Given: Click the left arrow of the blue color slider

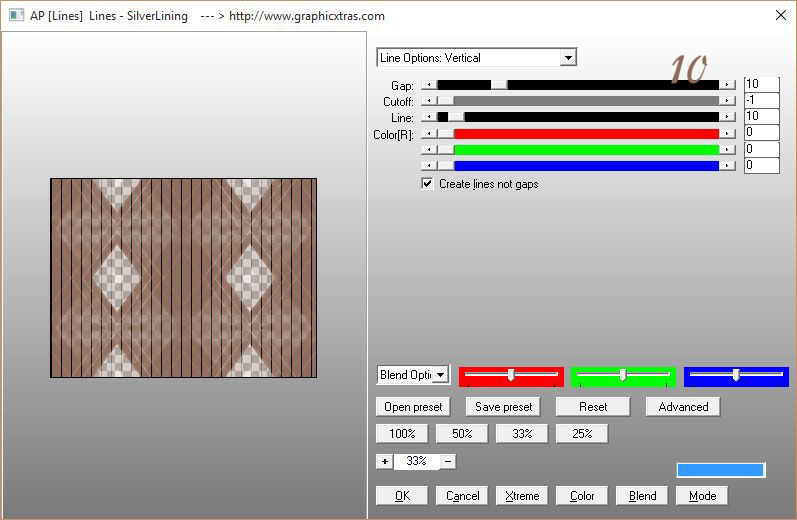Looking at the screenshot, I should pyautogui.click(x=429, y=166).
